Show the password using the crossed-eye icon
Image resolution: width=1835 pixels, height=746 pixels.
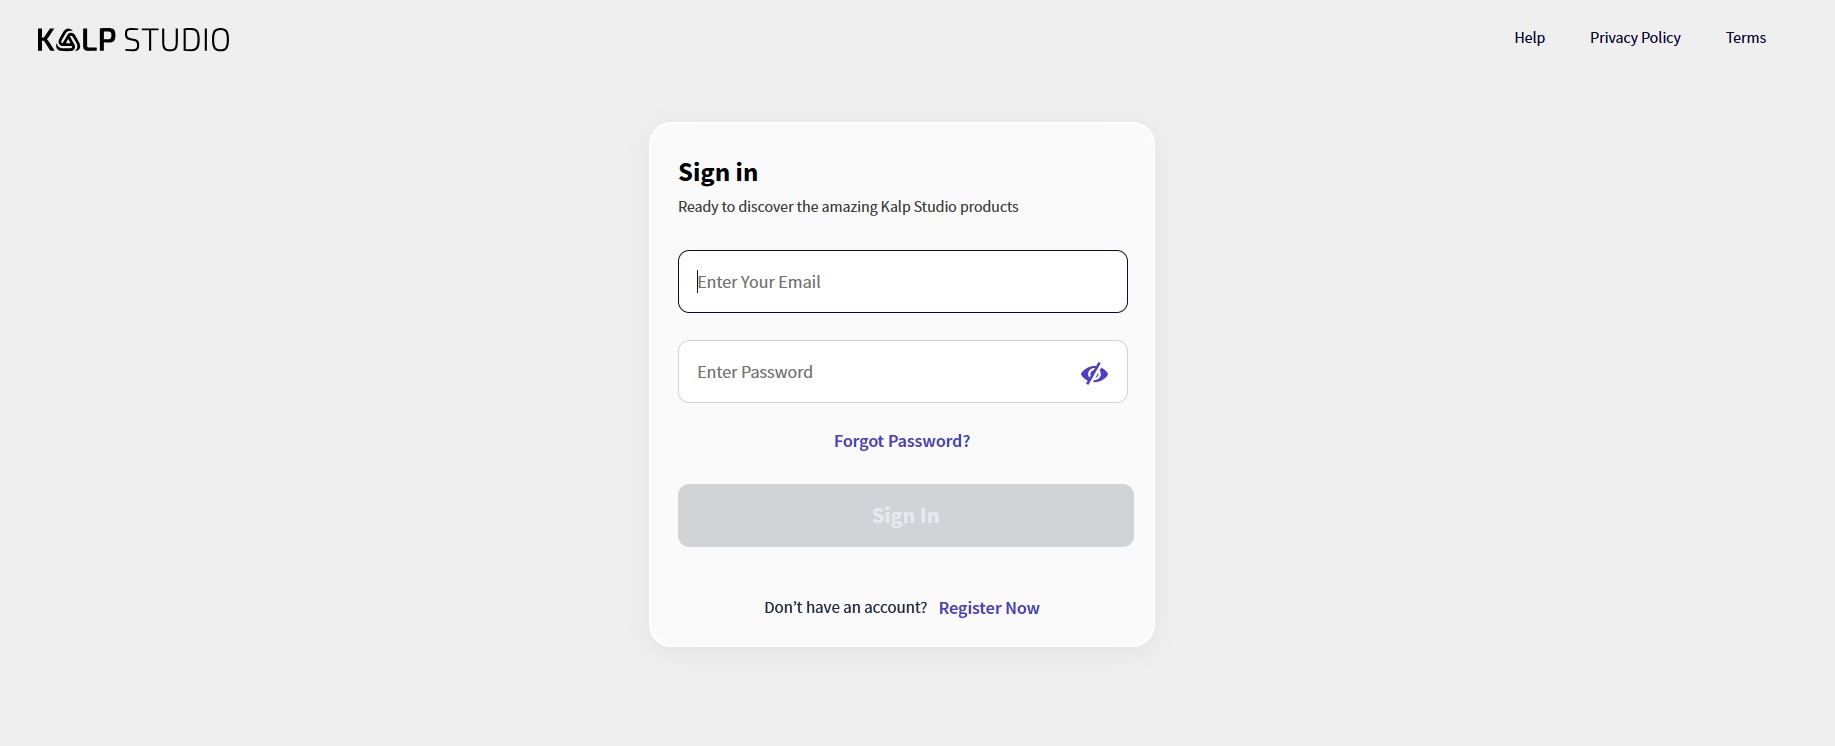coord(1094,373)
